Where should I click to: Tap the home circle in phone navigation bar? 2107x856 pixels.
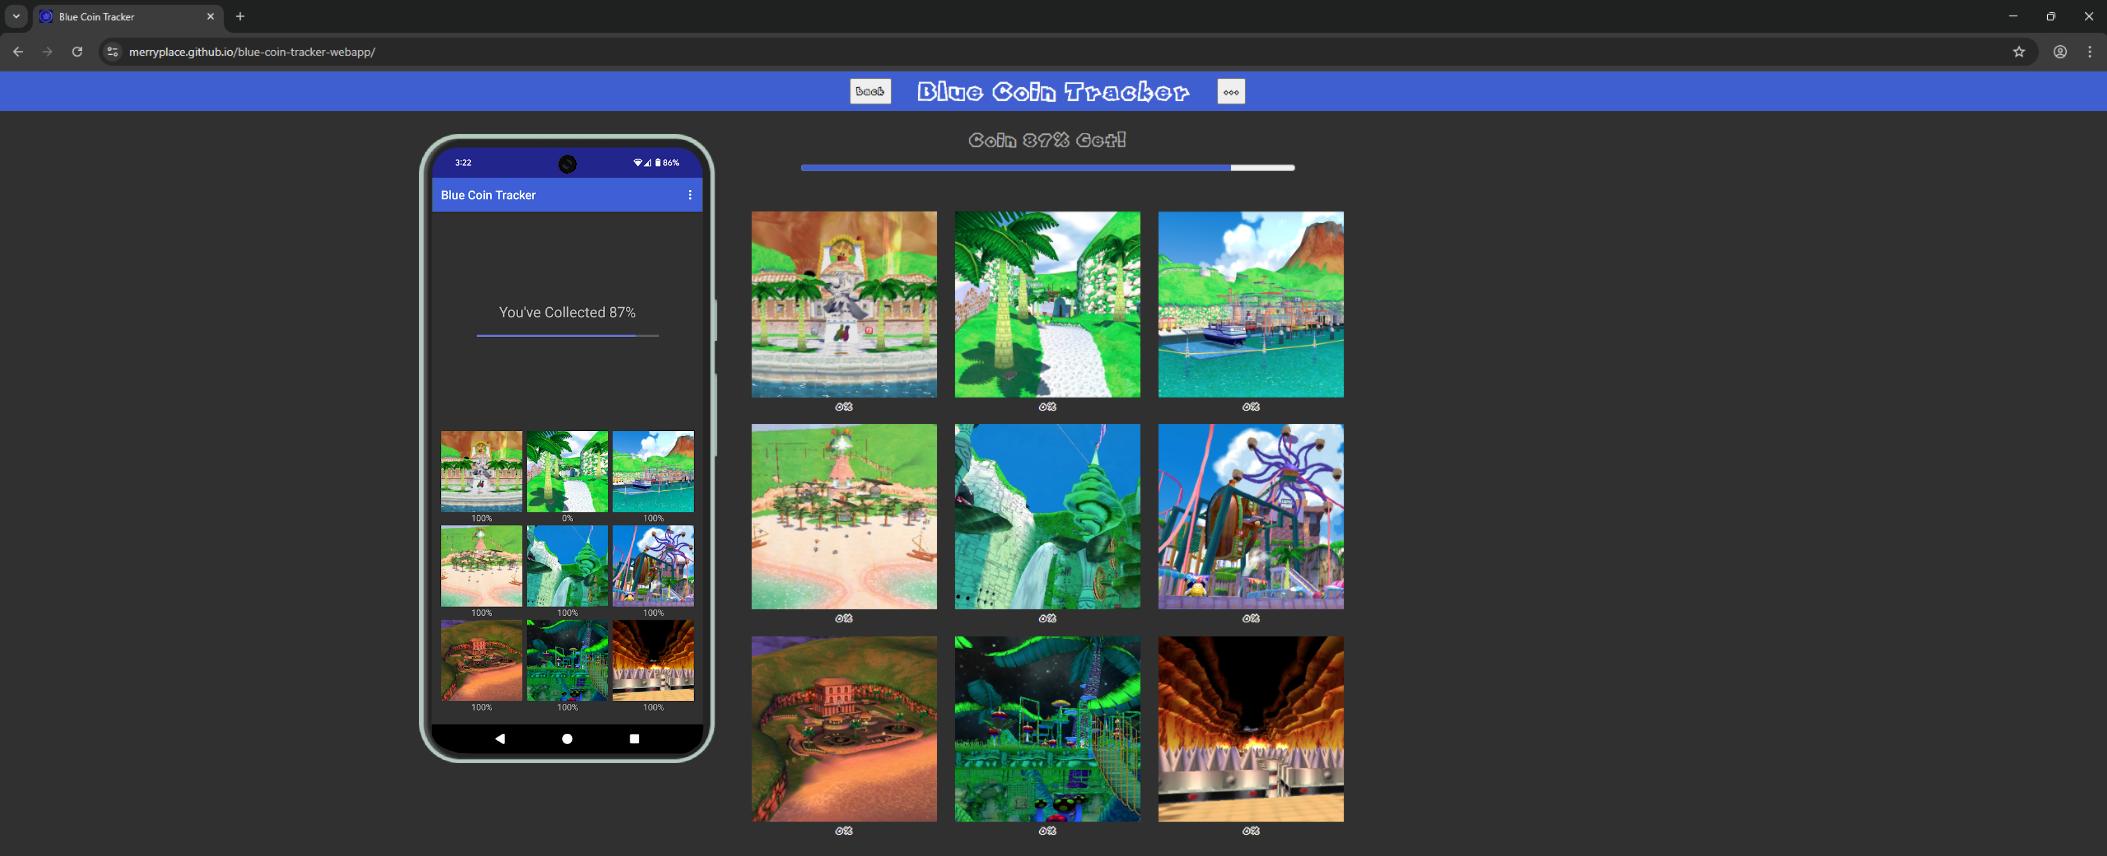(567, 739)
